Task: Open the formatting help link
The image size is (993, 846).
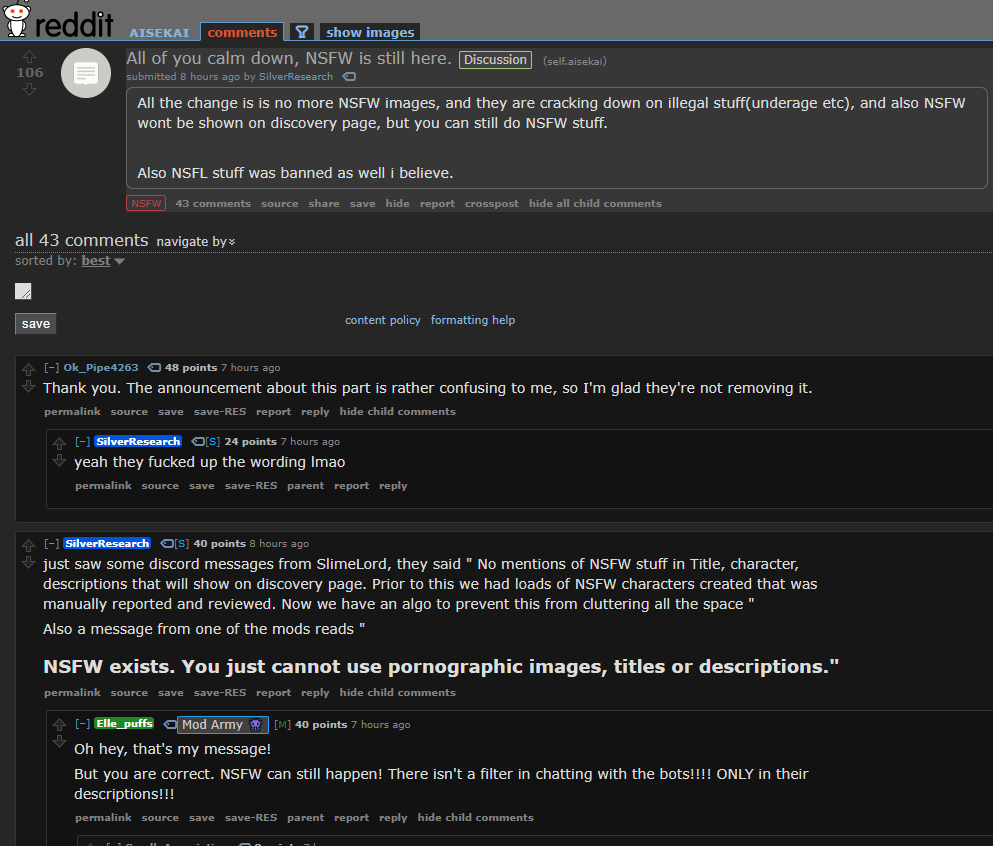Action: [x=472, y=320]
